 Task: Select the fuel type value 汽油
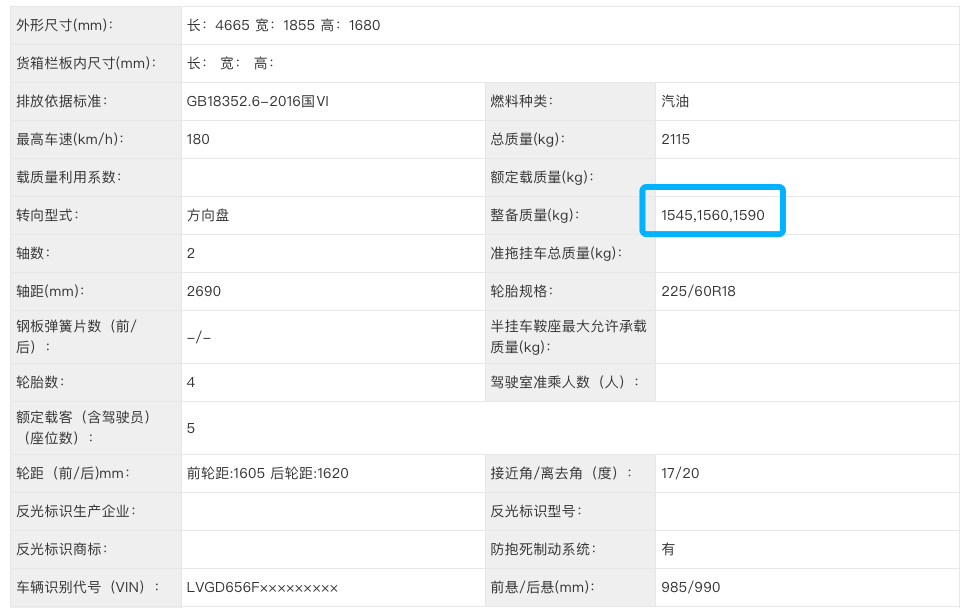pos(675,101)
